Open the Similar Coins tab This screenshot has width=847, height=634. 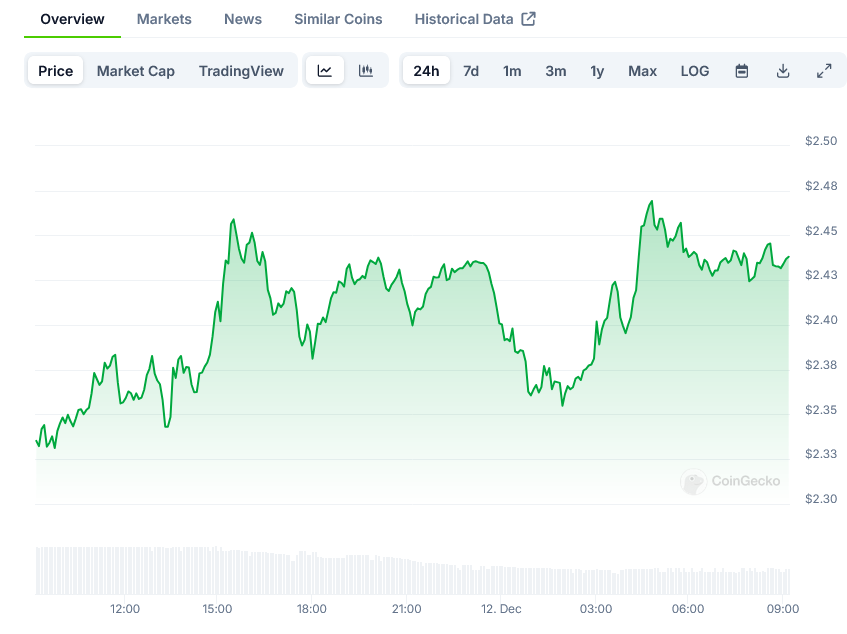click(338, 19)
